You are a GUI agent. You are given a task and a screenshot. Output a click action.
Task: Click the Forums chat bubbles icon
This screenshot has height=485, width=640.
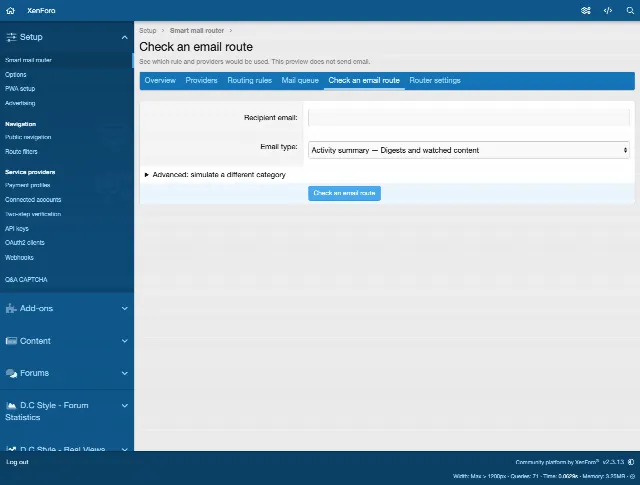[x=11, y=373]
